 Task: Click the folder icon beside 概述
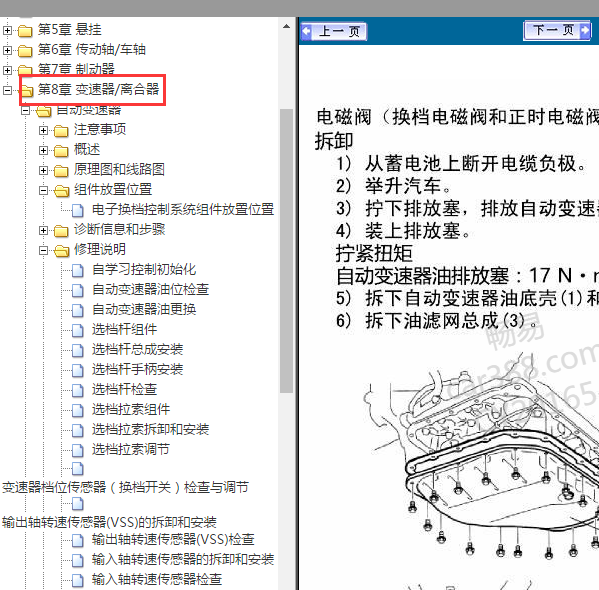[x=61, y=151]
